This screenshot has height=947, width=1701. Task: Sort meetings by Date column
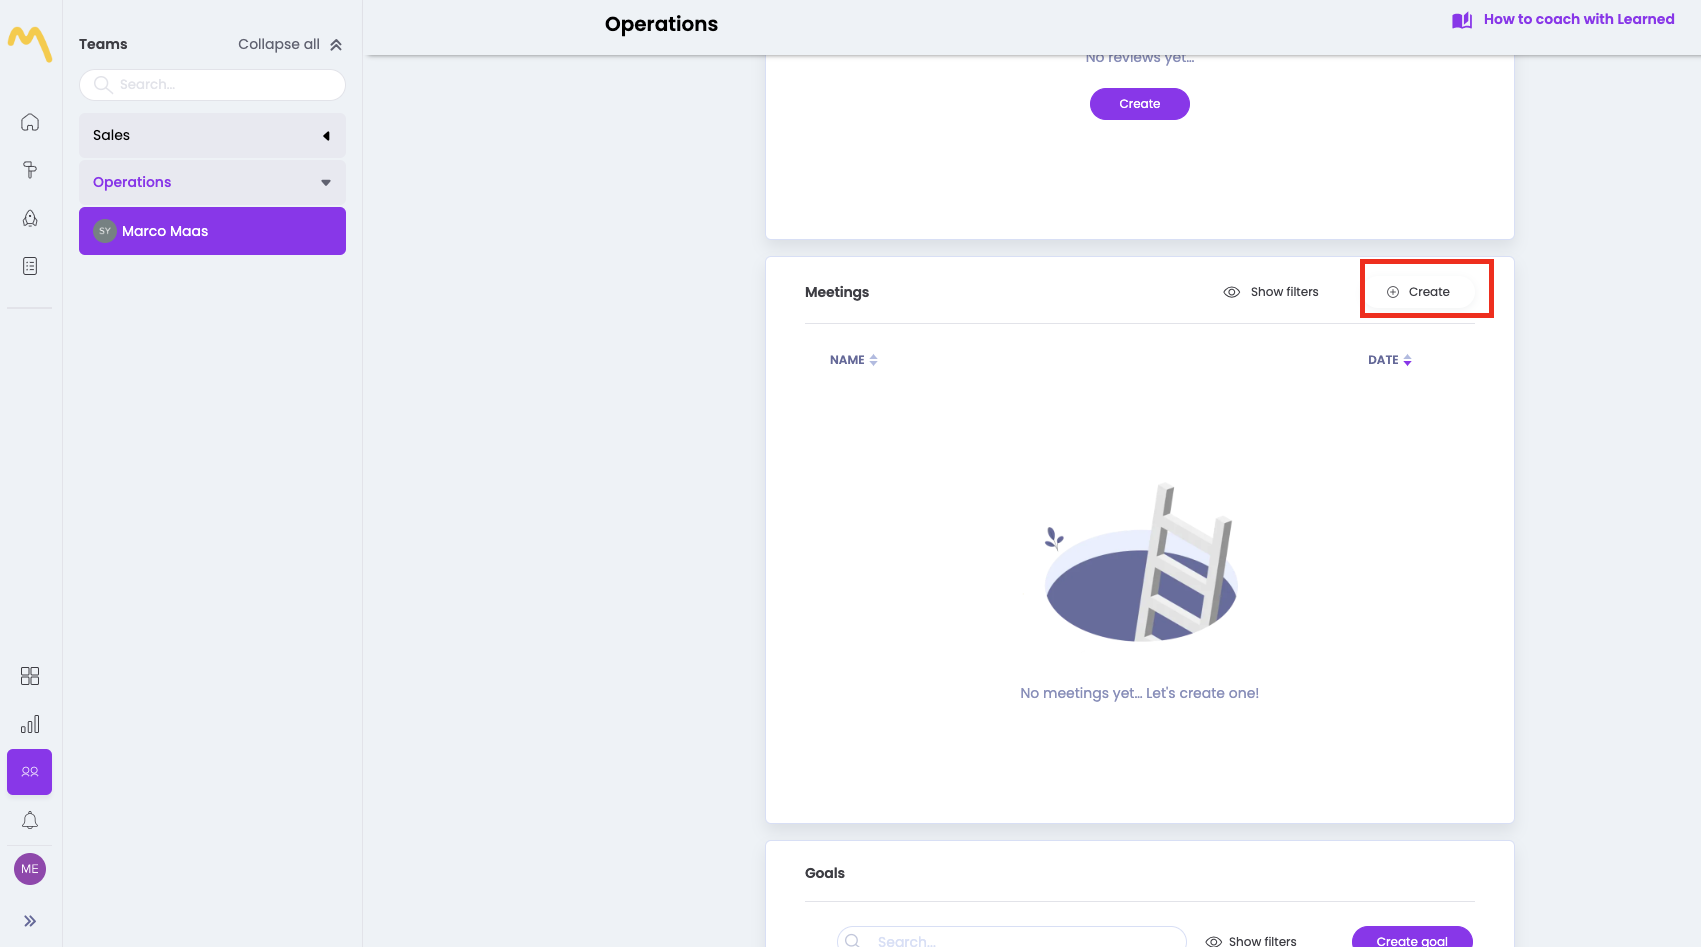[x=1389, y=360]
